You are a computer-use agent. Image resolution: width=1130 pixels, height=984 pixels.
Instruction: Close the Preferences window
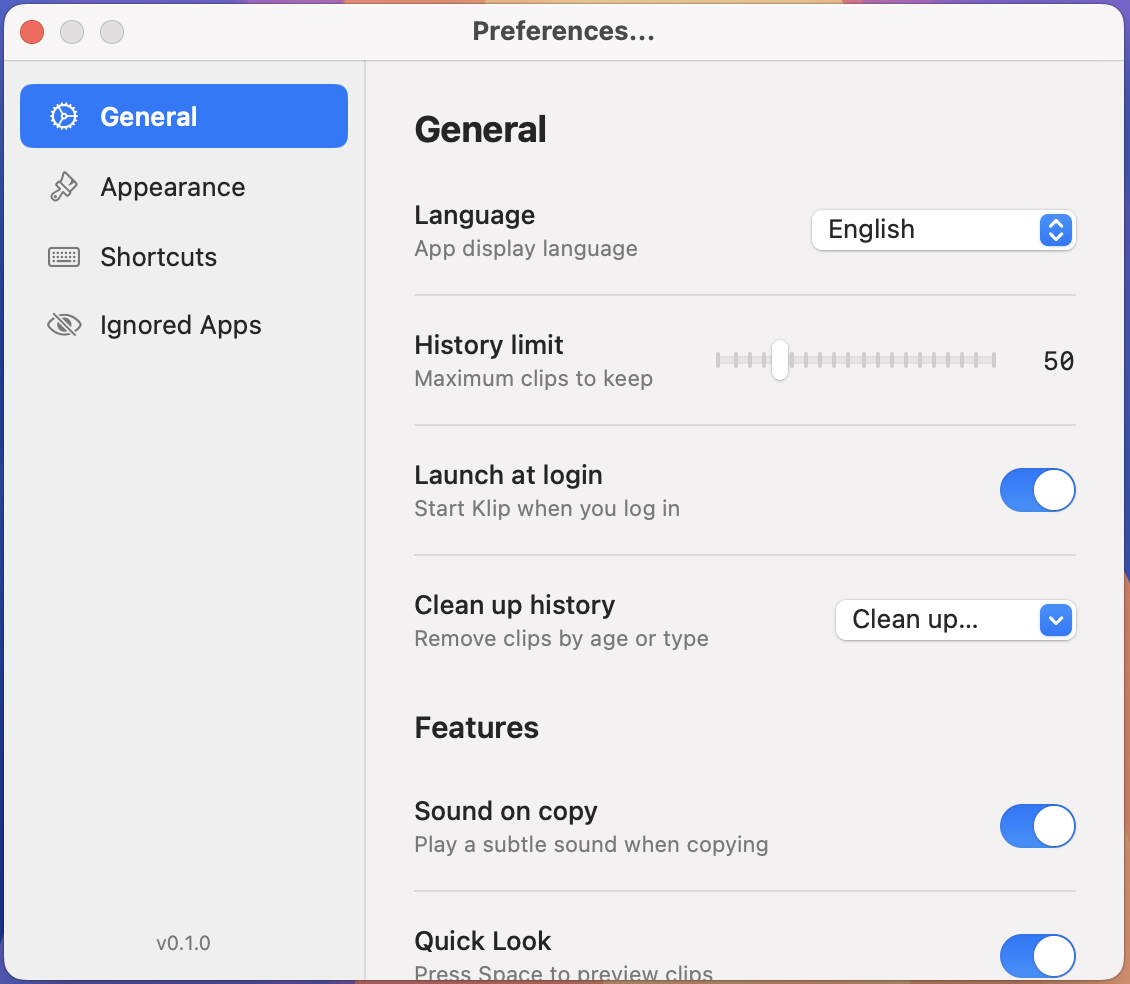pyautogui.click(x=32, y=32)
